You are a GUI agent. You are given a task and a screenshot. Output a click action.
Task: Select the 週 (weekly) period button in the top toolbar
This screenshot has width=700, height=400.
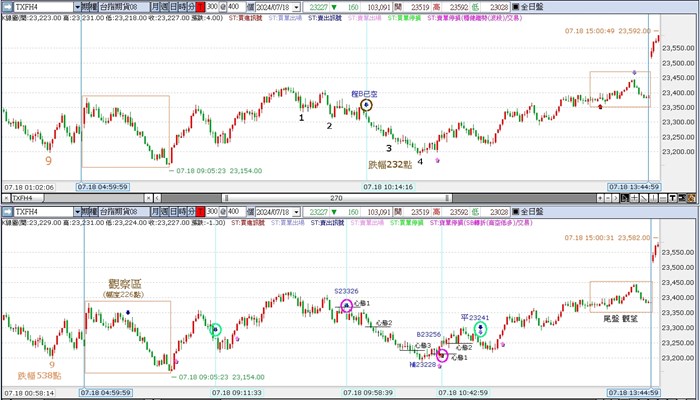(163, 6)
